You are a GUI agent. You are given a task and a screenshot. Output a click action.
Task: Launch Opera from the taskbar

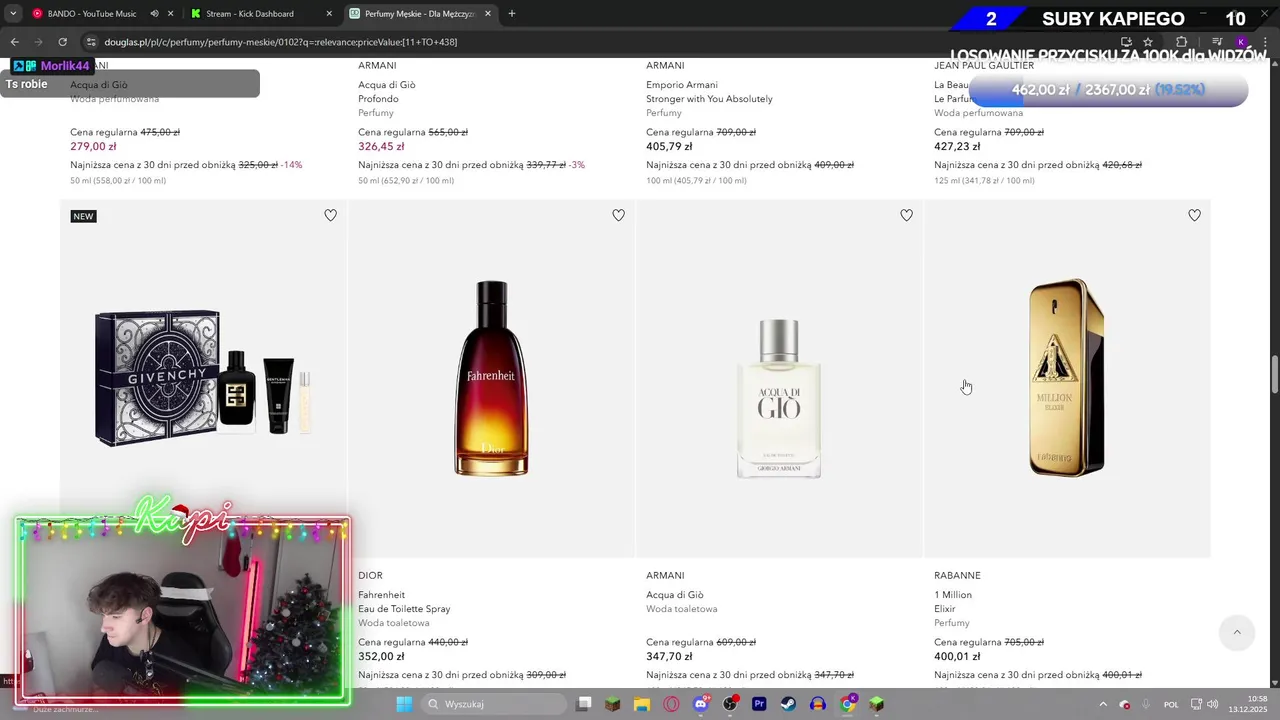tap(671, 704)
